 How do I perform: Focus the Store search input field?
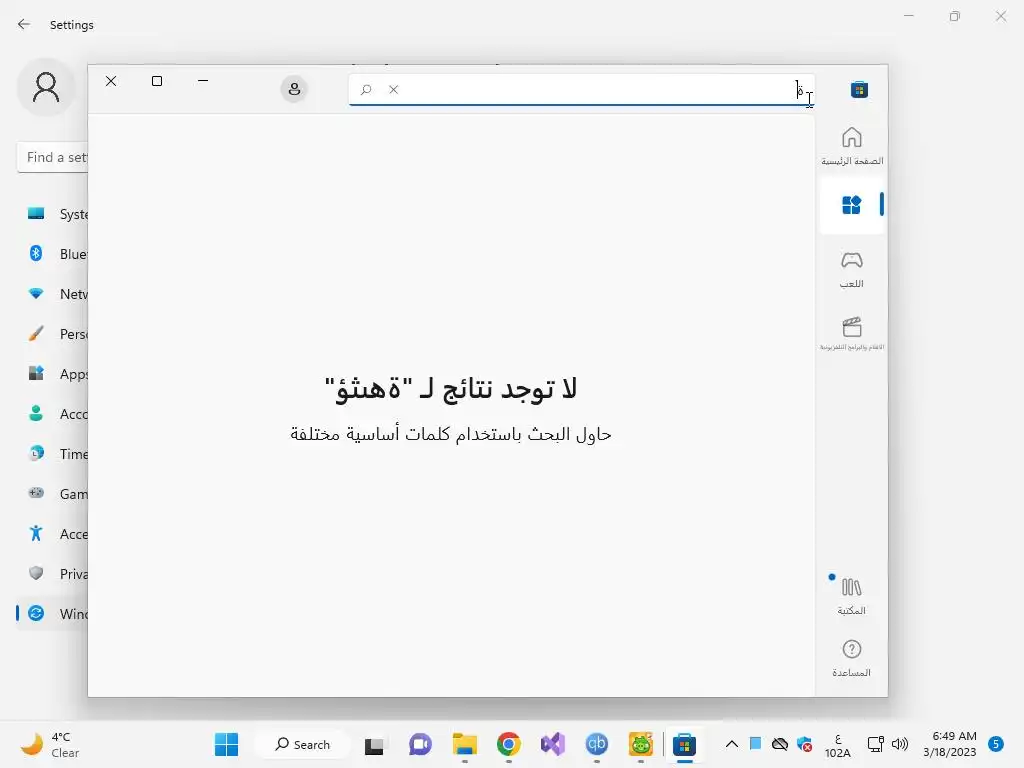click(x=581, y=89)
